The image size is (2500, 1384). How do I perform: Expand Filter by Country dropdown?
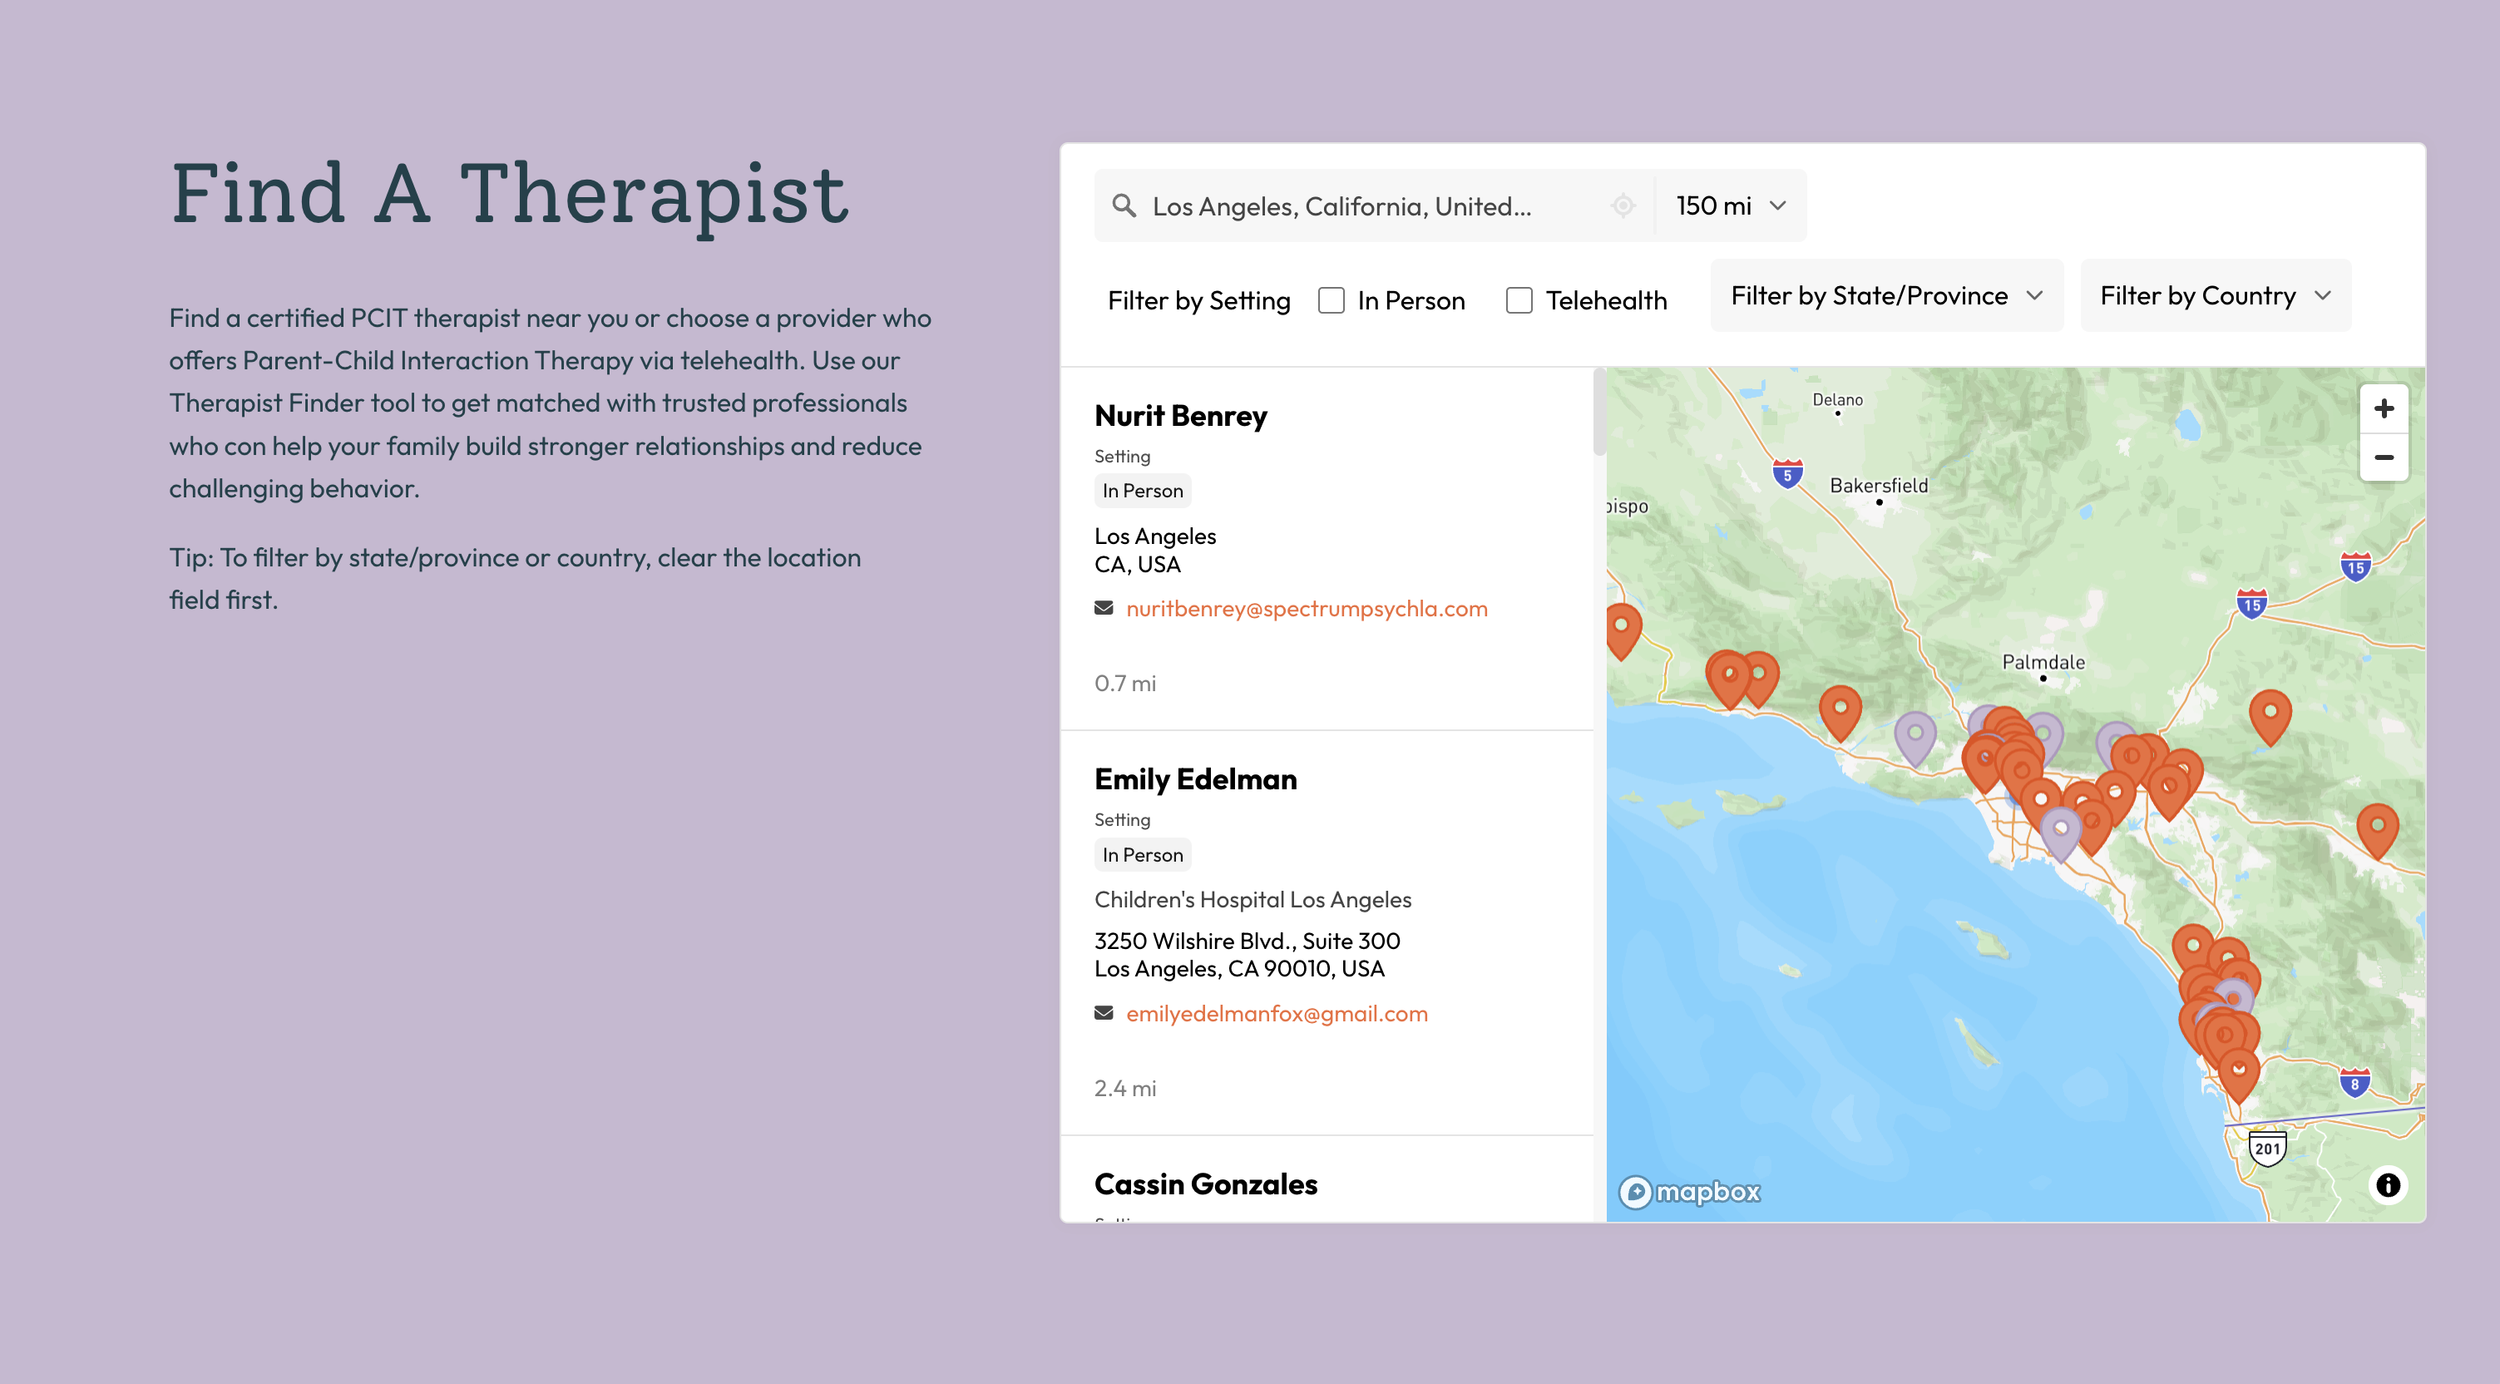(x=2215, y=296)
